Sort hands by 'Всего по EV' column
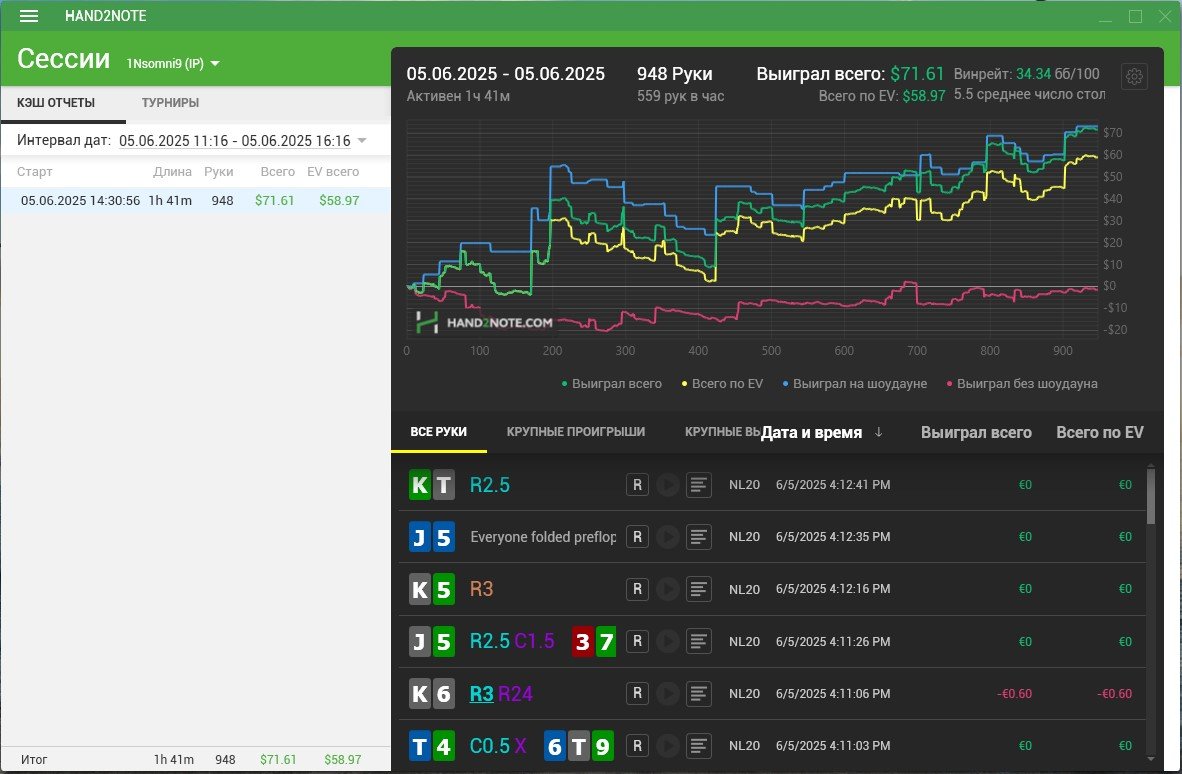This screenshot has width=1182, height=774. tap(1100, 433)
